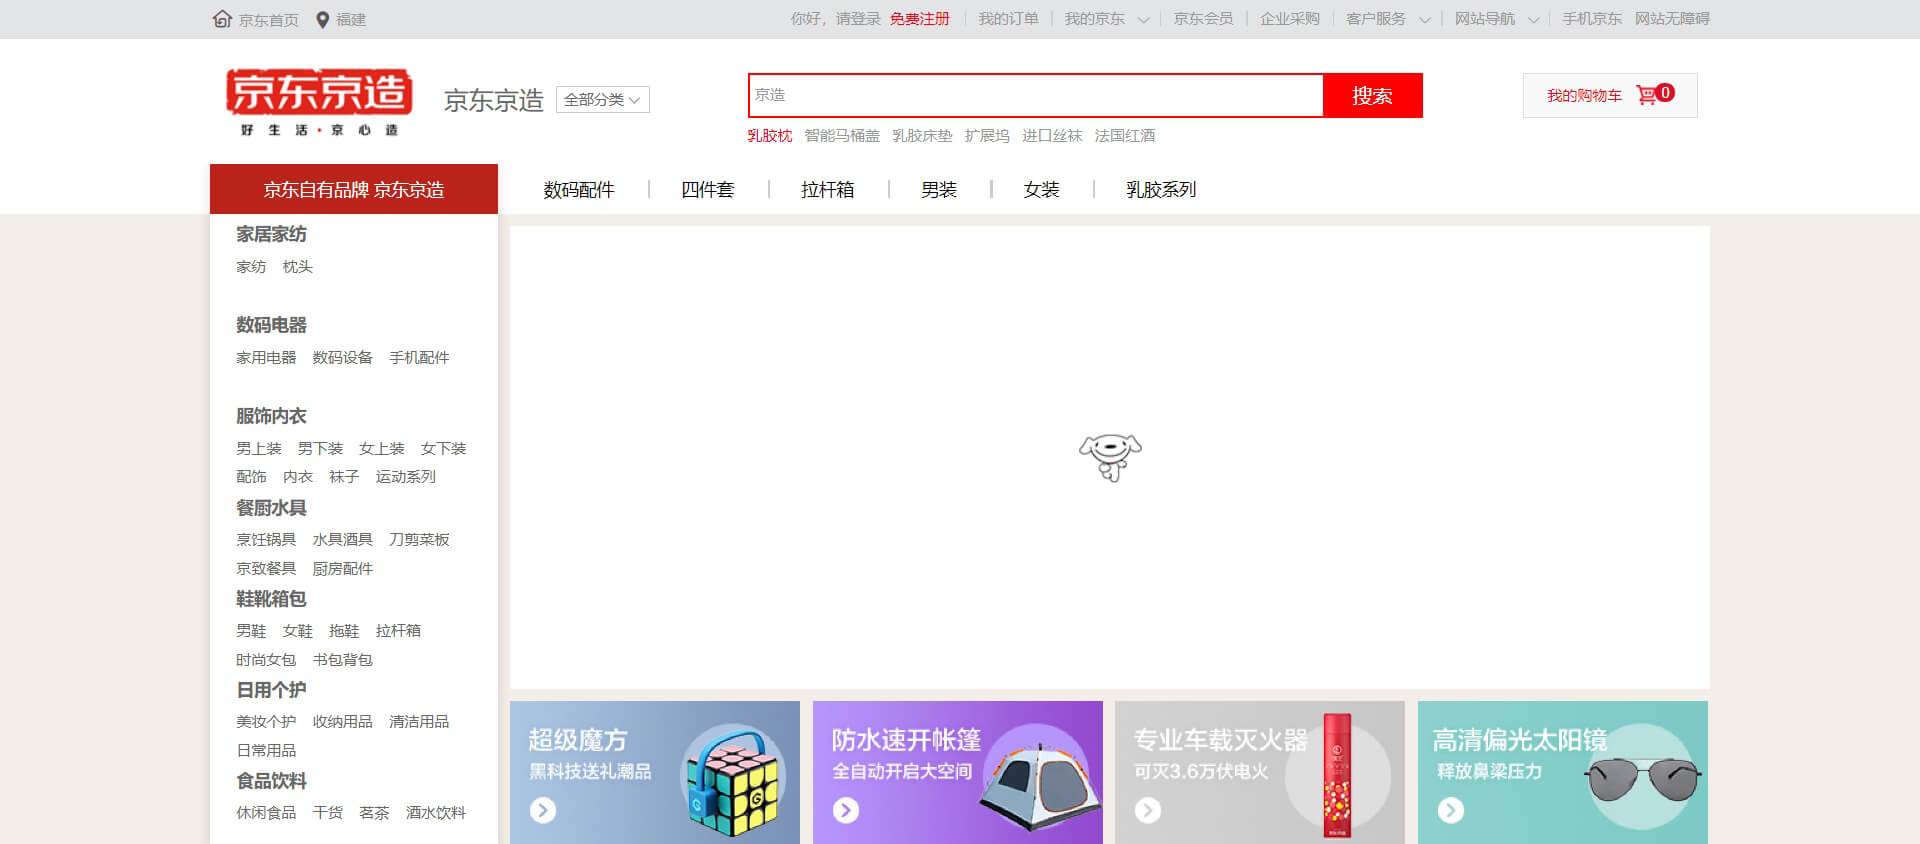Click the 京东京造 red logo
This screenshot has width=1920, height=844.
319,93
